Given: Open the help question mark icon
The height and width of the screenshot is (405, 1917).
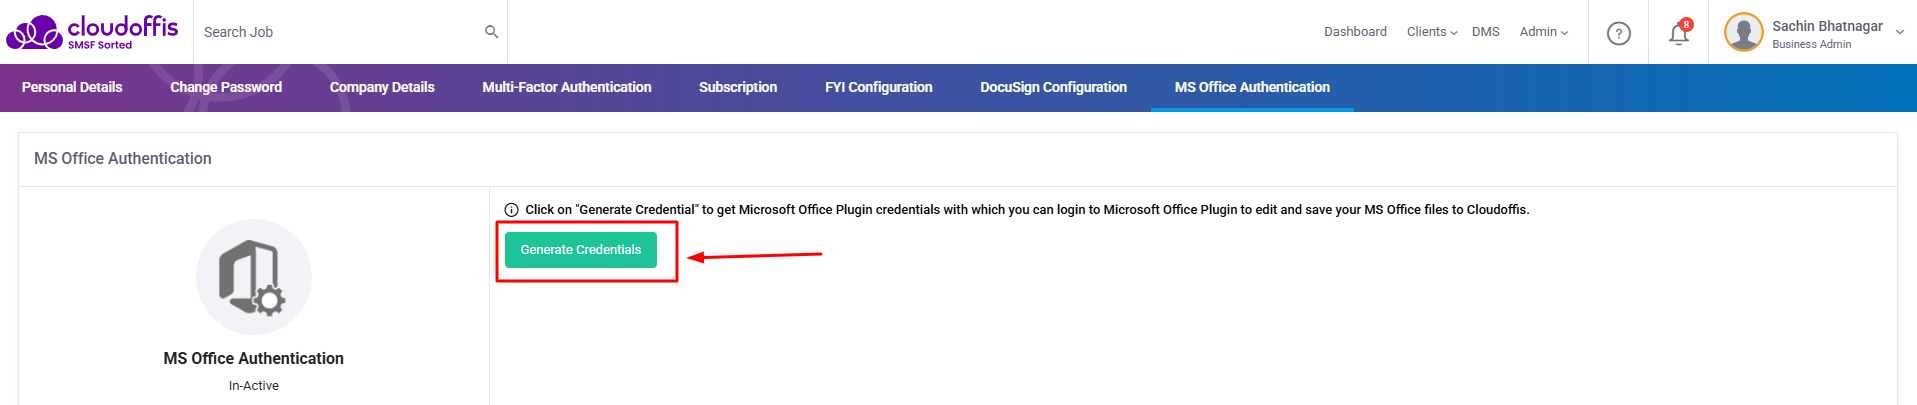Looking at the screenshot, I should [1618, 33].
